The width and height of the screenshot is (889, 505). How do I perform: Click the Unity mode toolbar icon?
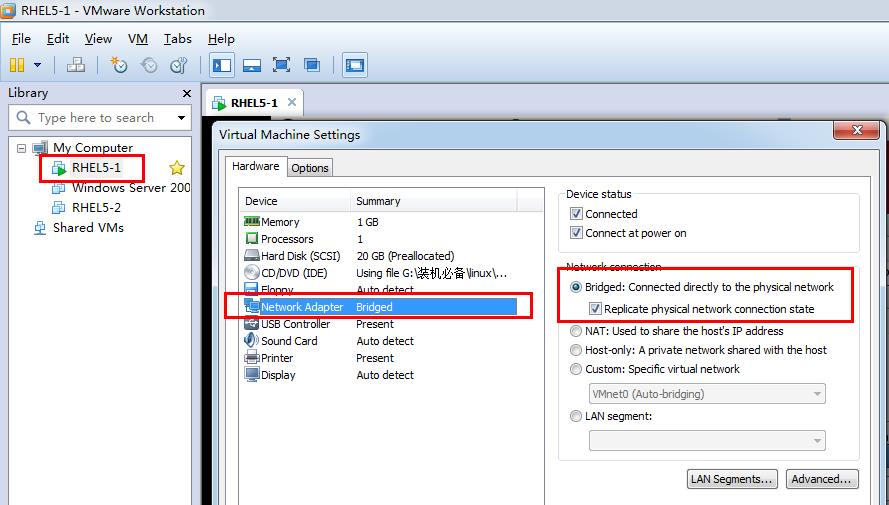tap(312, 65)
